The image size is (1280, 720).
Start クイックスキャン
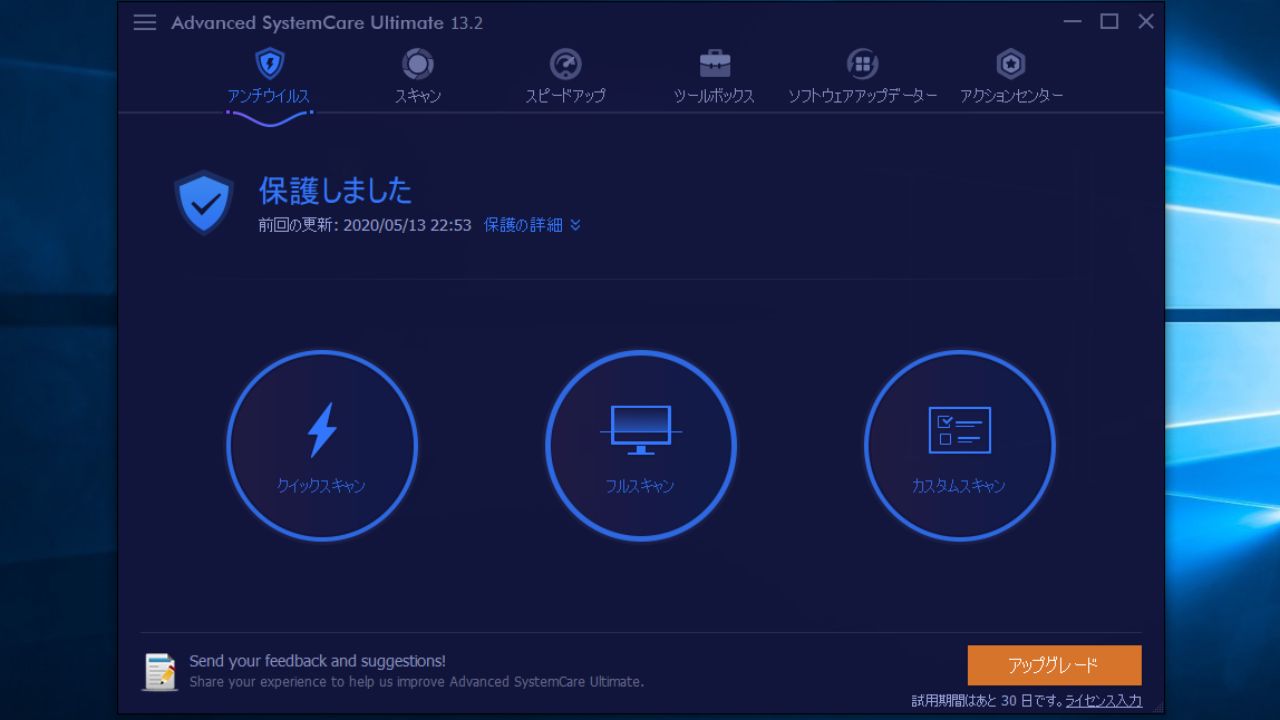tap(322, 446)
